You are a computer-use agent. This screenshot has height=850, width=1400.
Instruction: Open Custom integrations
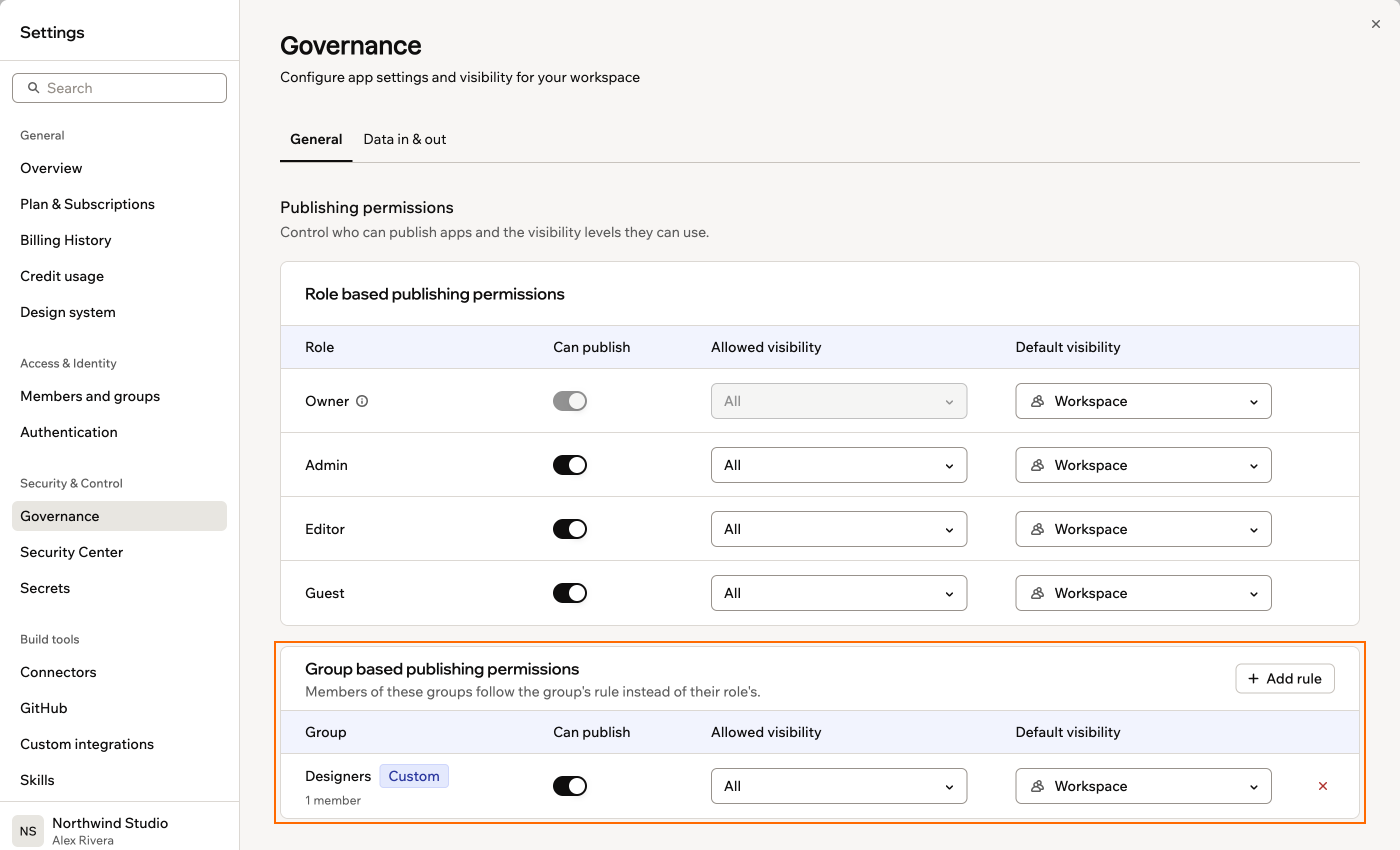[x=119, y=744]
